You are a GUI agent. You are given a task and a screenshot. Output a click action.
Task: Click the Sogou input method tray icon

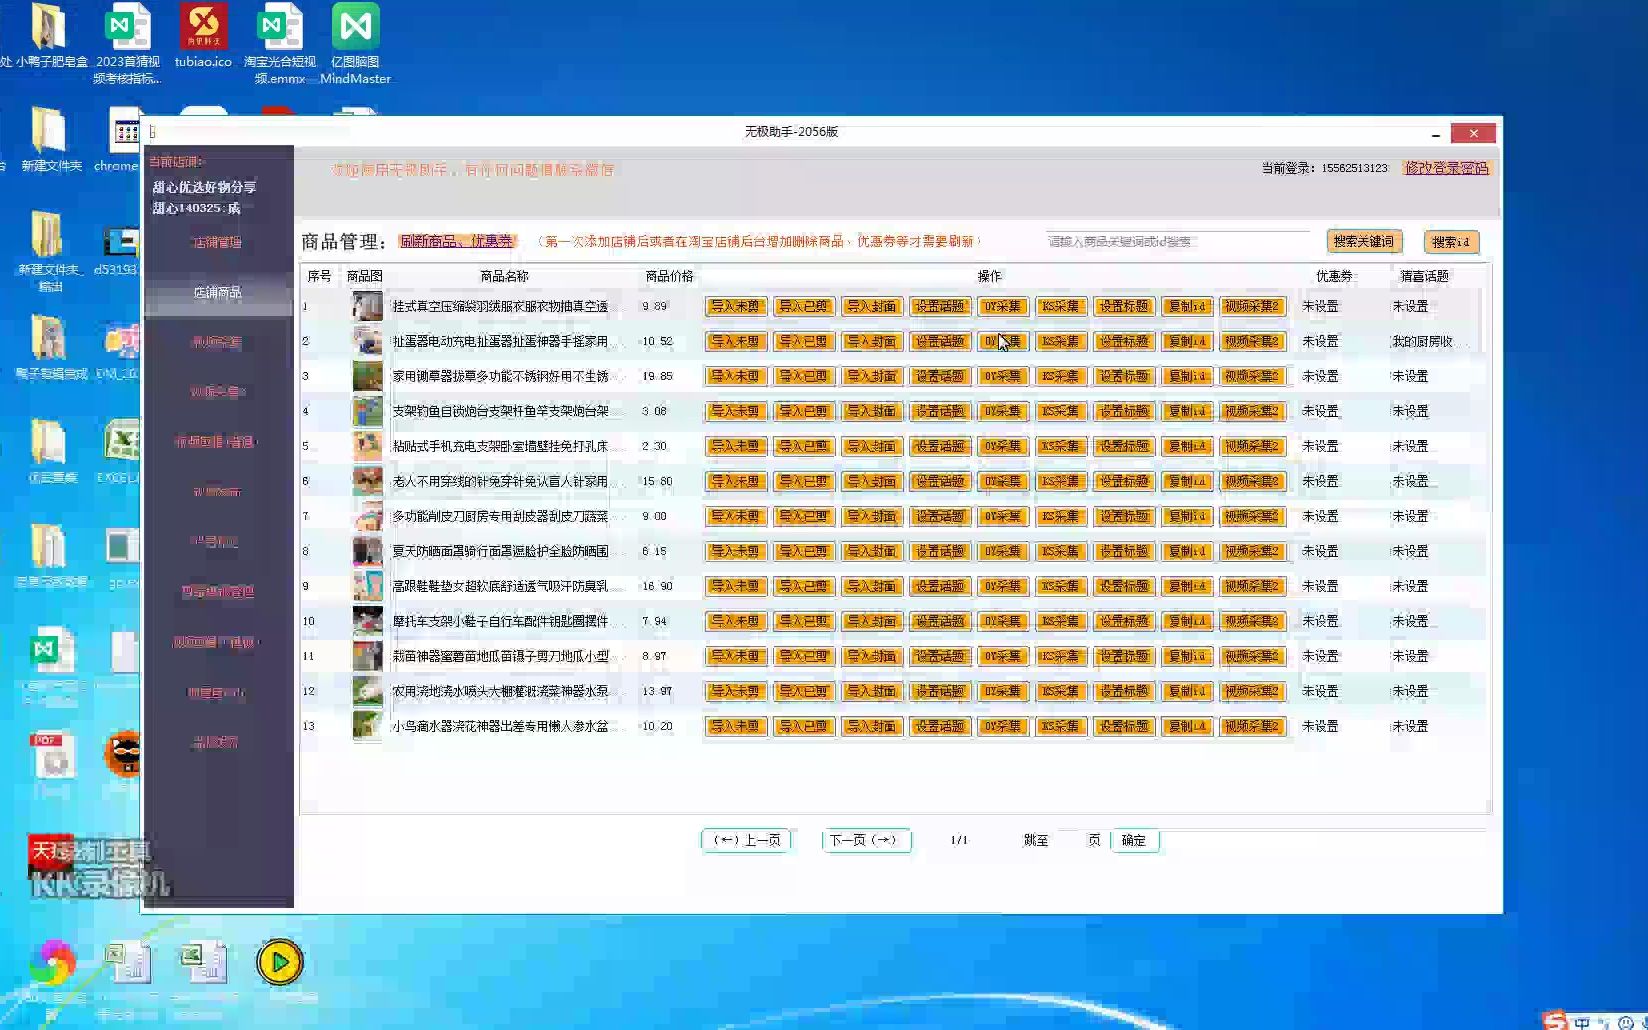[x=1554, y=1020]
